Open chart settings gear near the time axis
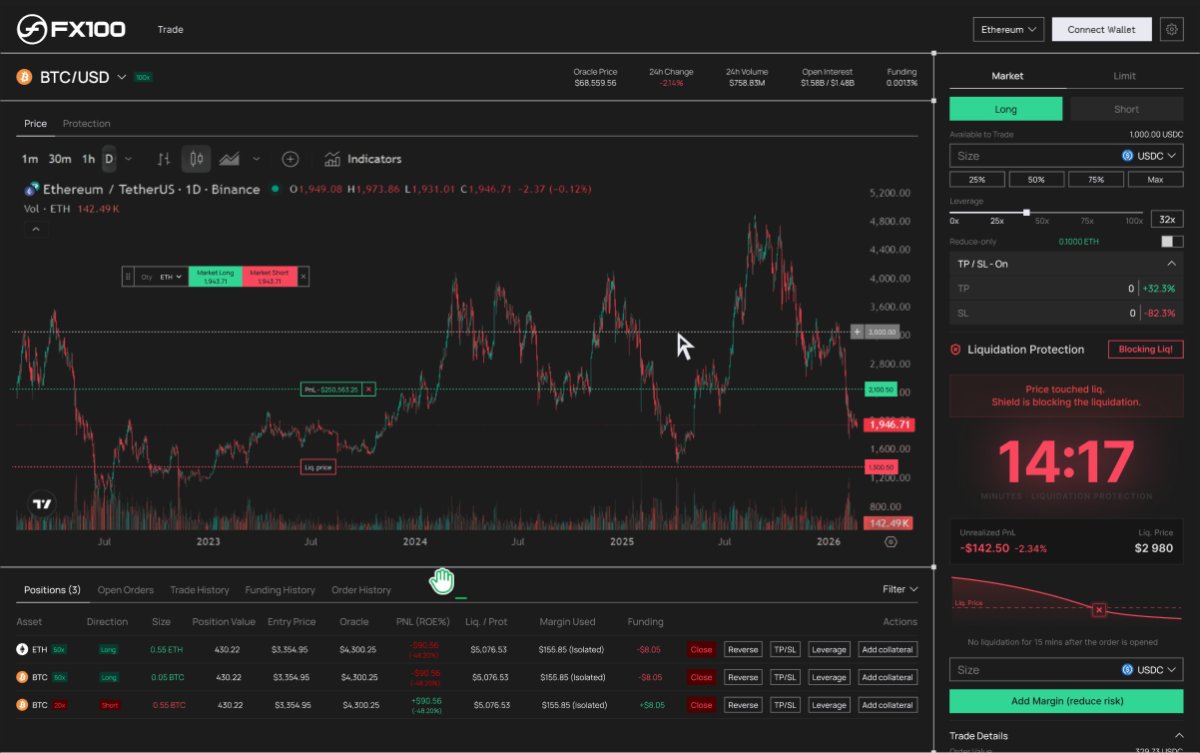Viewport: 1200px width, 753px height. 891,541
